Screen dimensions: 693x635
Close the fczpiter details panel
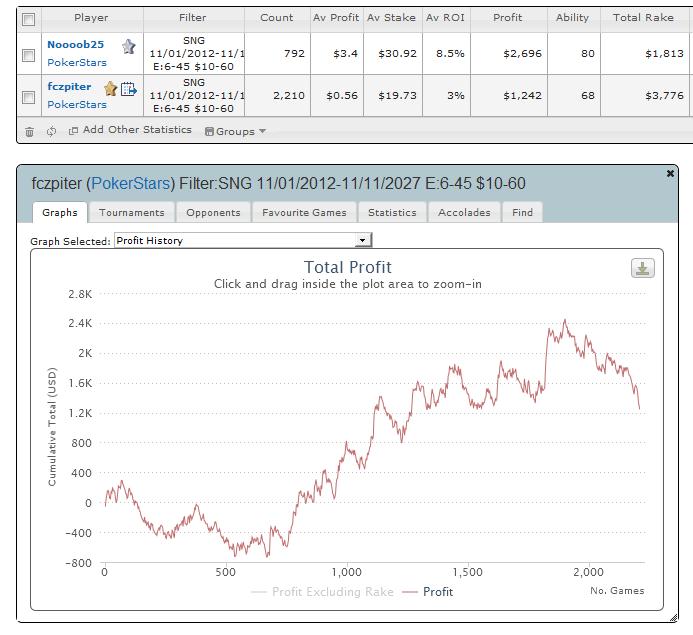(670, 174)
